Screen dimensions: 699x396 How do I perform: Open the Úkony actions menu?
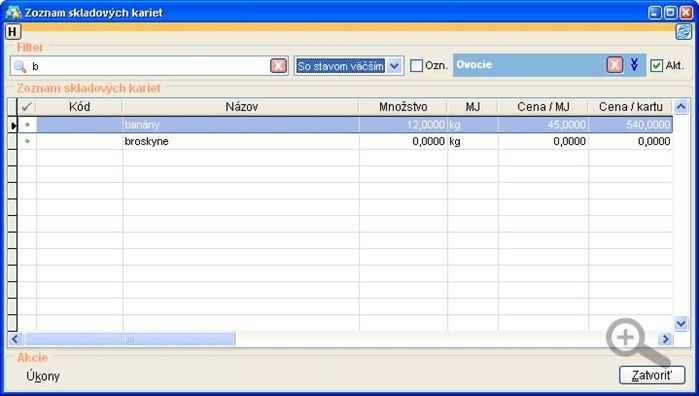43,376
